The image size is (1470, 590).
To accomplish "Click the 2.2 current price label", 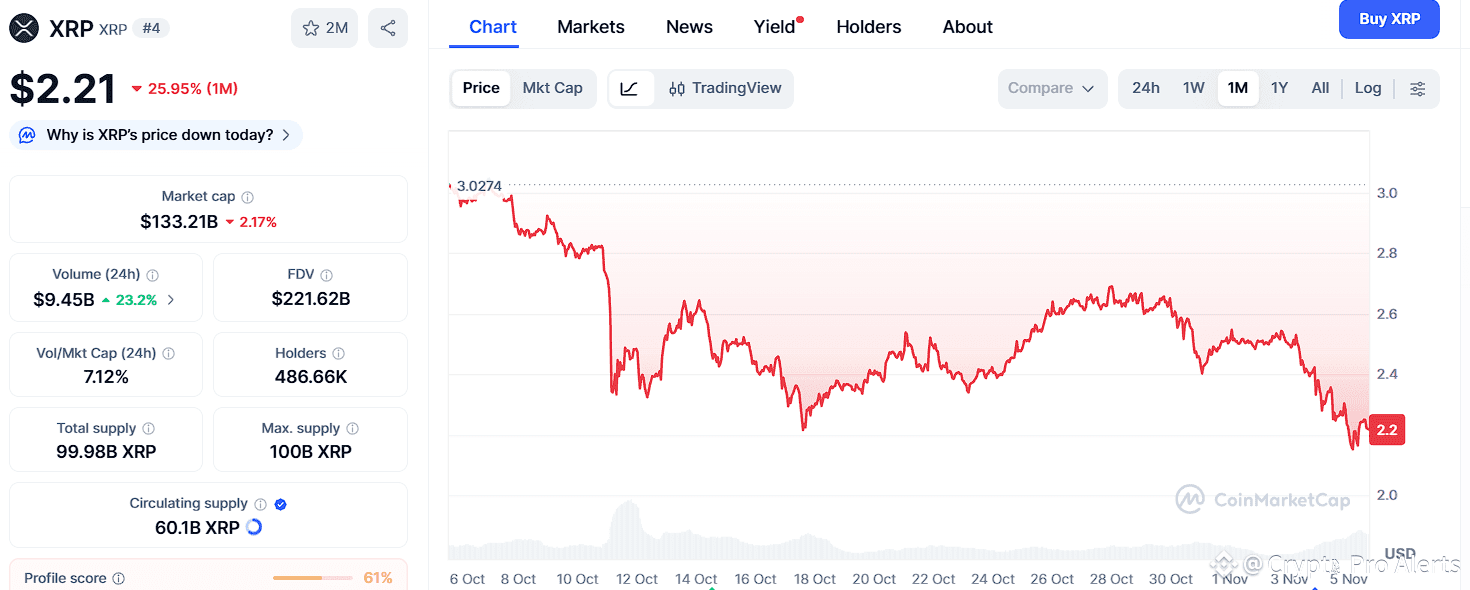I will point(1387,431).
